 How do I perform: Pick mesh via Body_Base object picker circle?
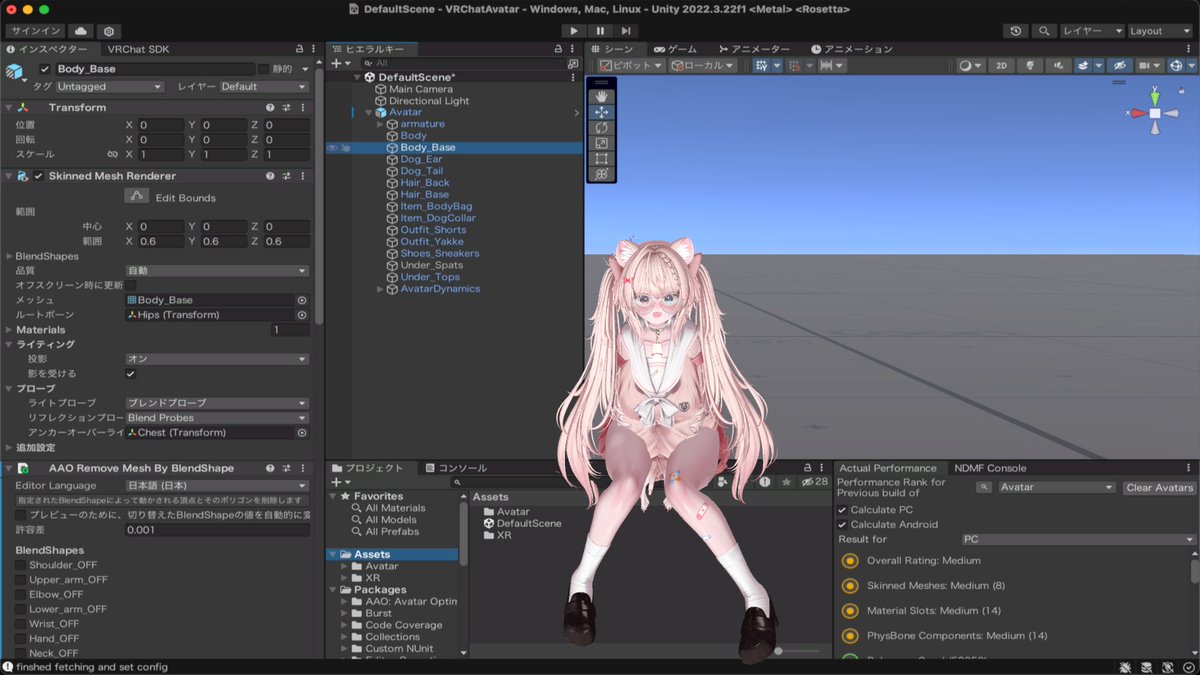click(x=302, y=300)
